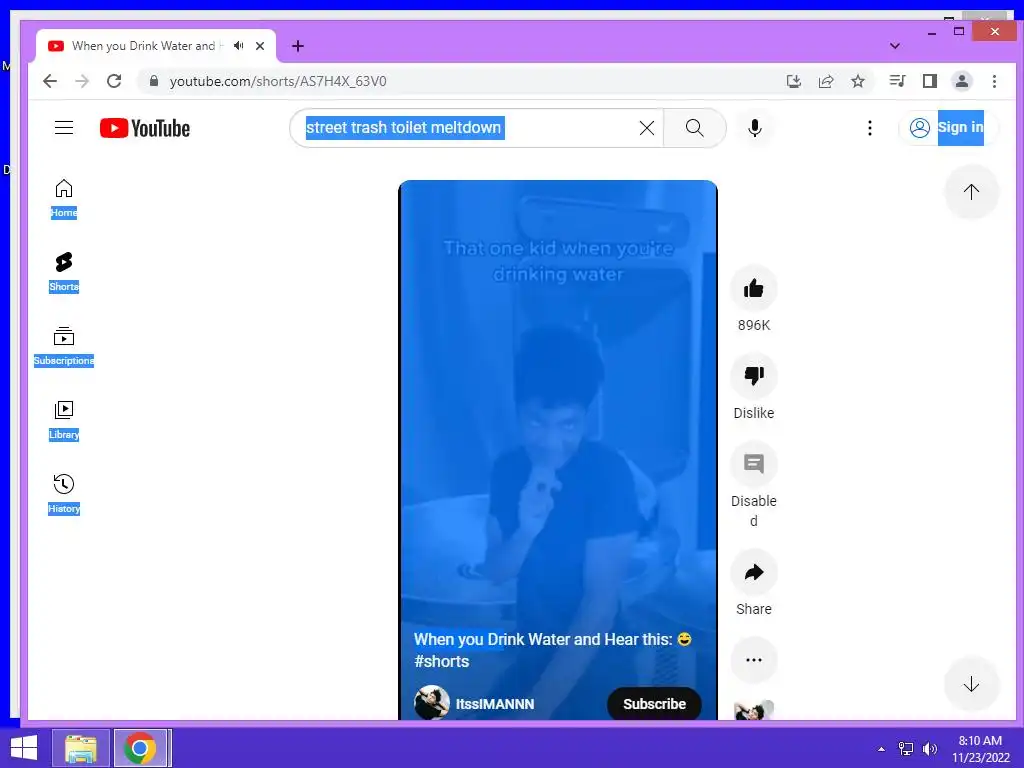Viewport: 1024px width, 768px height.
Task: Dislike the short with thumbs down
Action: coord(754,376)
